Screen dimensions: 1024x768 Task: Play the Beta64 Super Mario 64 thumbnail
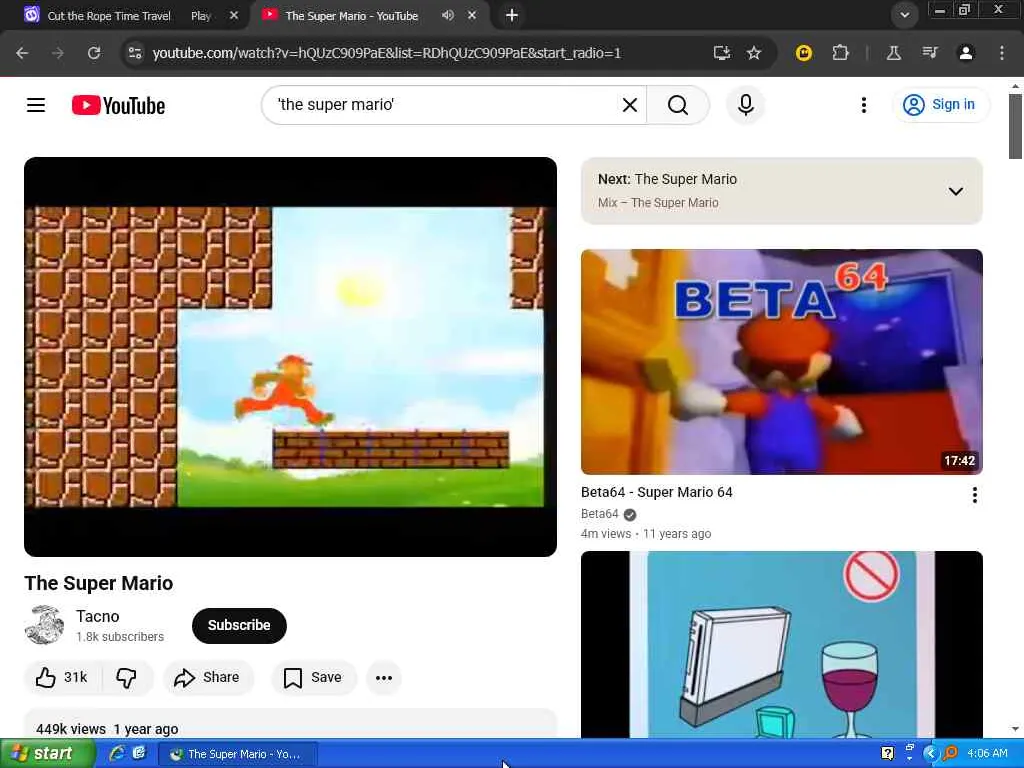click(x=782, y=362)
